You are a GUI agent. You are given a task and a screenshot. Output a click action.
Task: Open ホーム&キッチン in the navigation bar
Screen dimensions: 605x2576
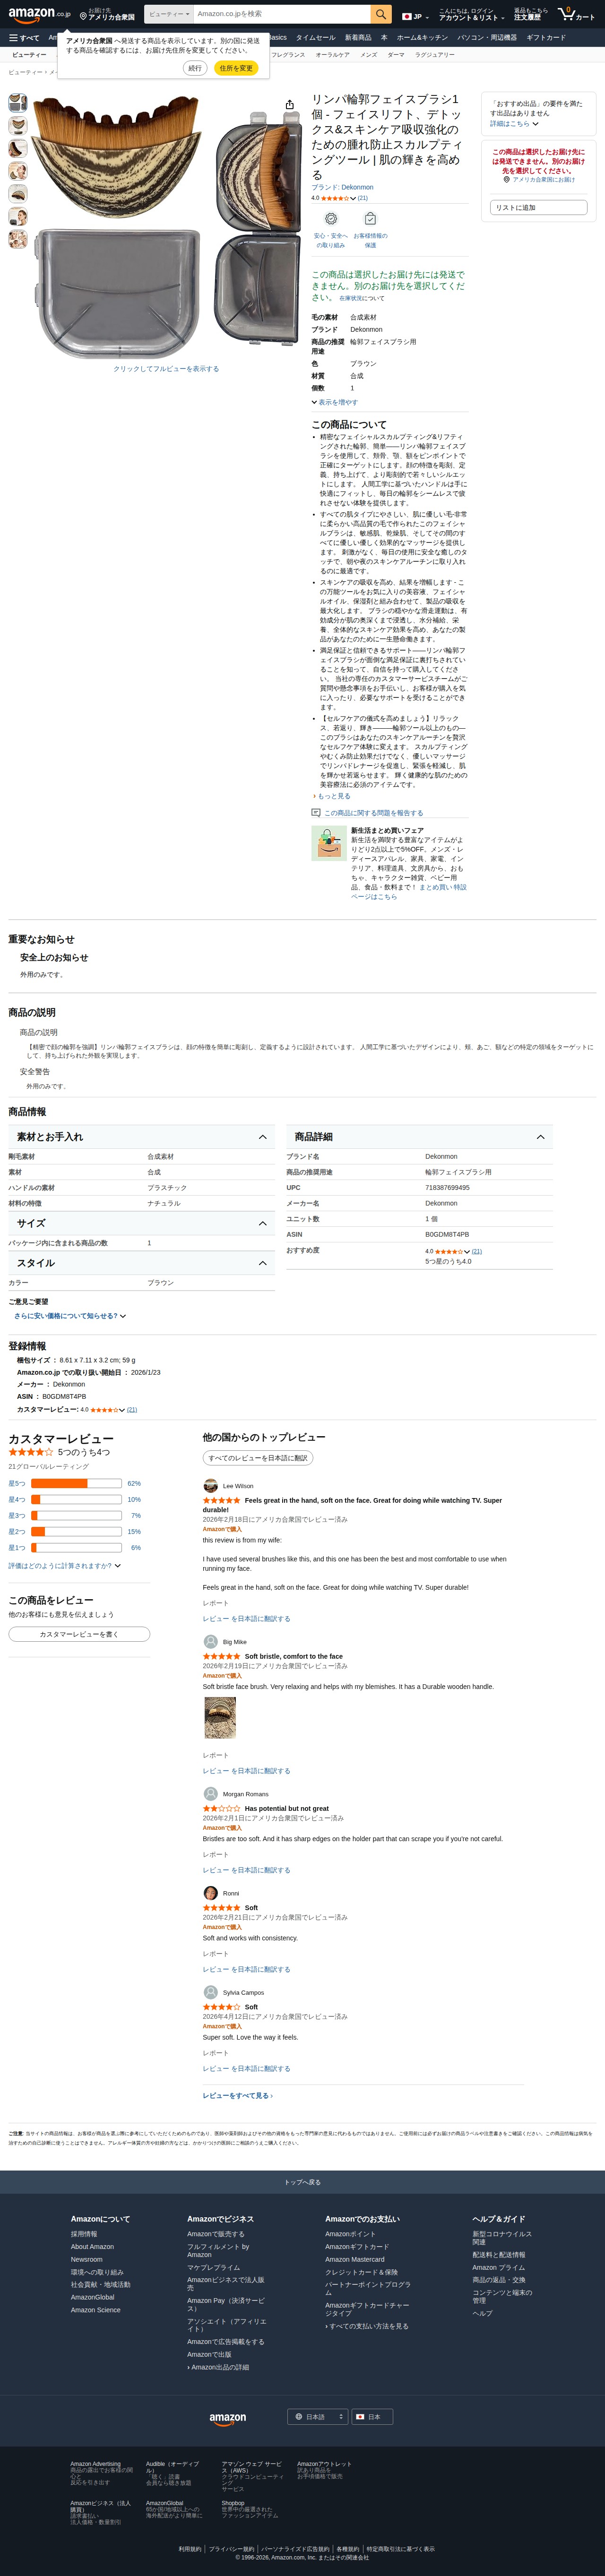coord(422,38)
